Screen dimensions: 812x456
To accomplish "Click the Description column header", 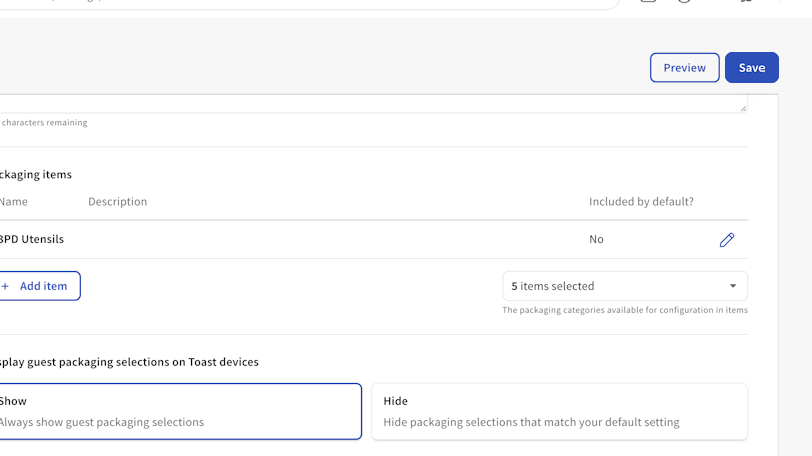I will coord(117,202).
